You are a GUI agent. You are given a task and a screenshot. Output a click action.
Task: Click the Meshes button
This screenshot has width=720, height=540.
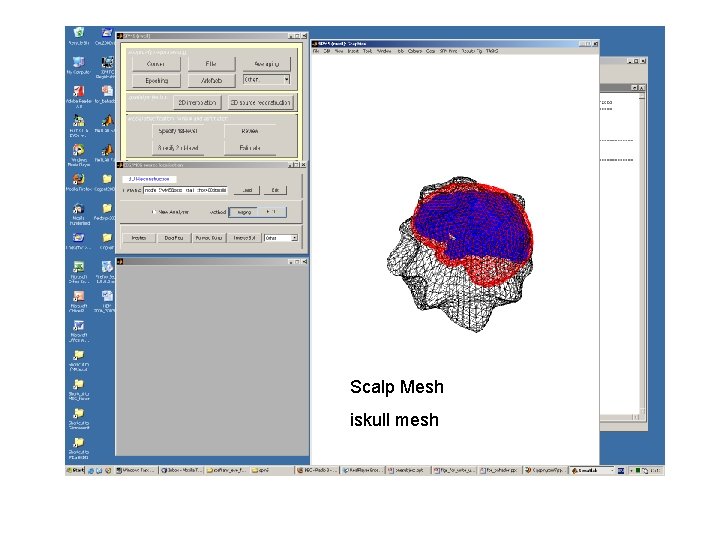[139, 238]
